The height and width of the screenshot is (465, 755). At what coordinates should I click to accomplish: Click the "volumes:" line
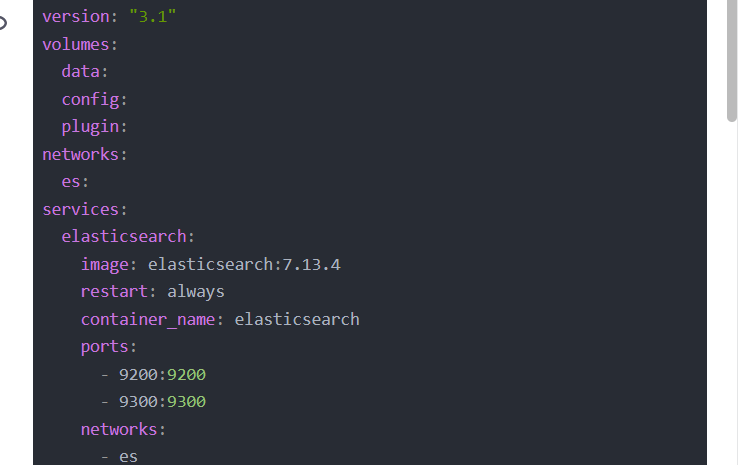pyautogui.click(x=80, y=45)
